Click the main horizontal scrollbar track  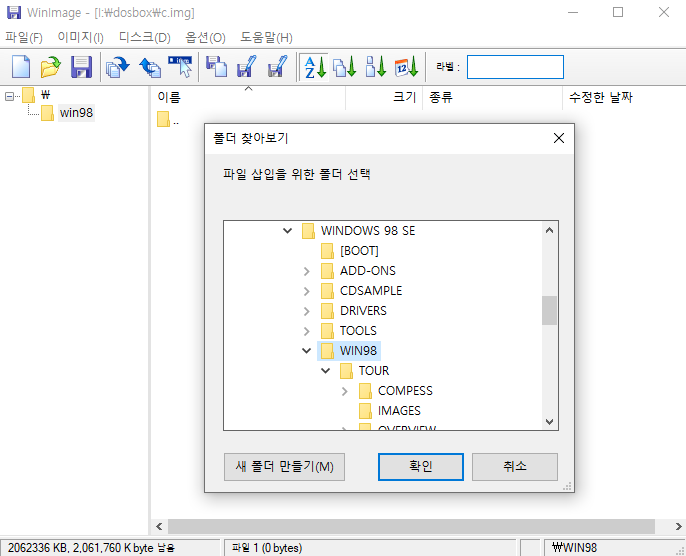(411, 526)
